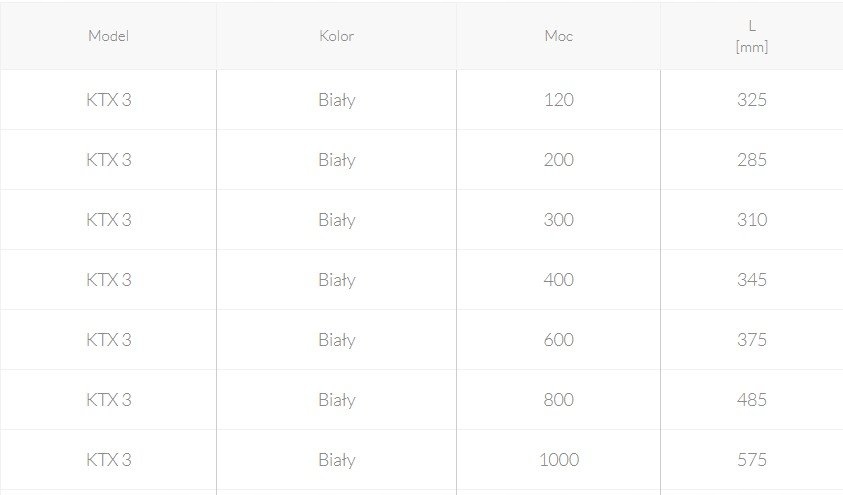843x495 pixels.
Task: Select the Moc value 120
Action: pos(558,100)
